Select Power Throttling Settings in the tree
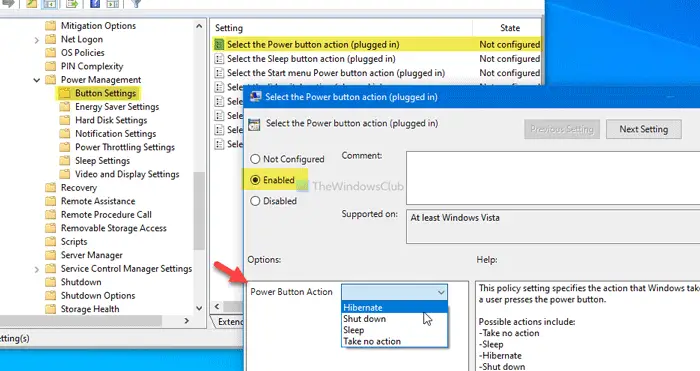This screenshot has width=700, height=371. click(x=125, y=147)
